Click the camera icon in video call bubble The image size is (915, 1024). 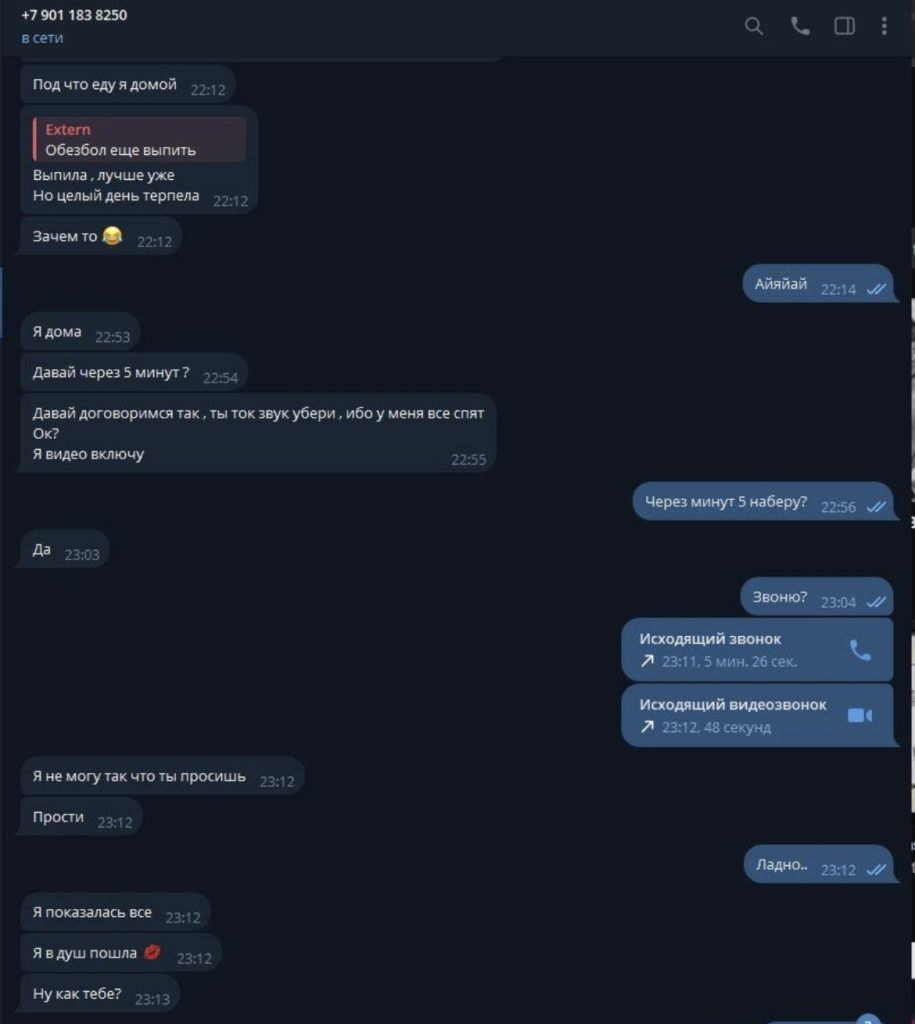coord(859,715)
